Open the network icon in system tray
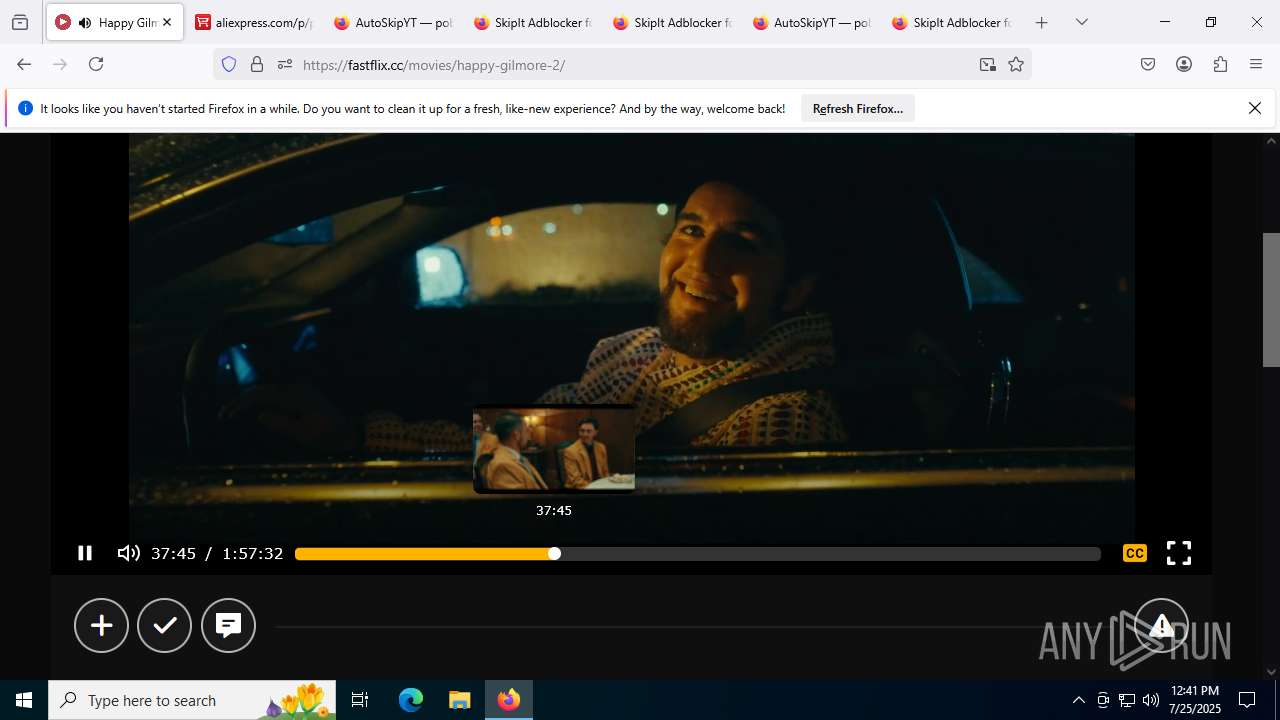This screenshot has width=1280, height=720. tap(1127, 700)
